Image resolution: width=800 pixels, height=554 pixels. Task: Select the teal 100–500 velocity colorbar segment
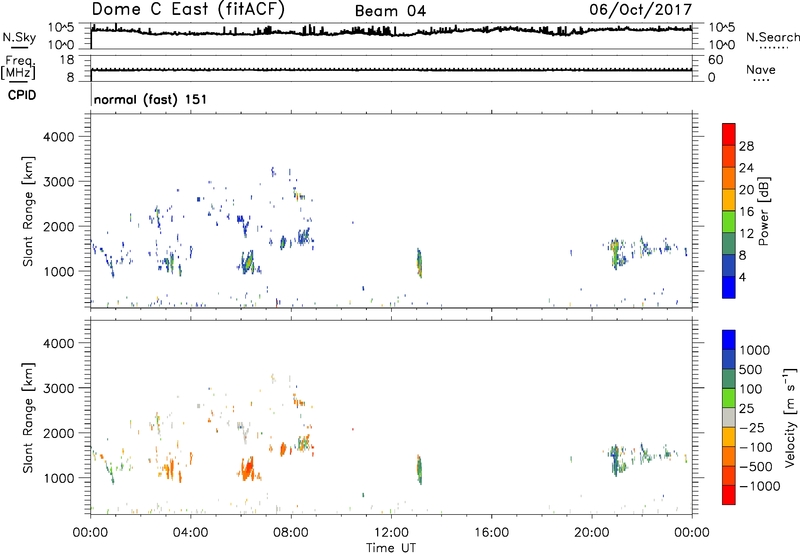click(729, 379)
